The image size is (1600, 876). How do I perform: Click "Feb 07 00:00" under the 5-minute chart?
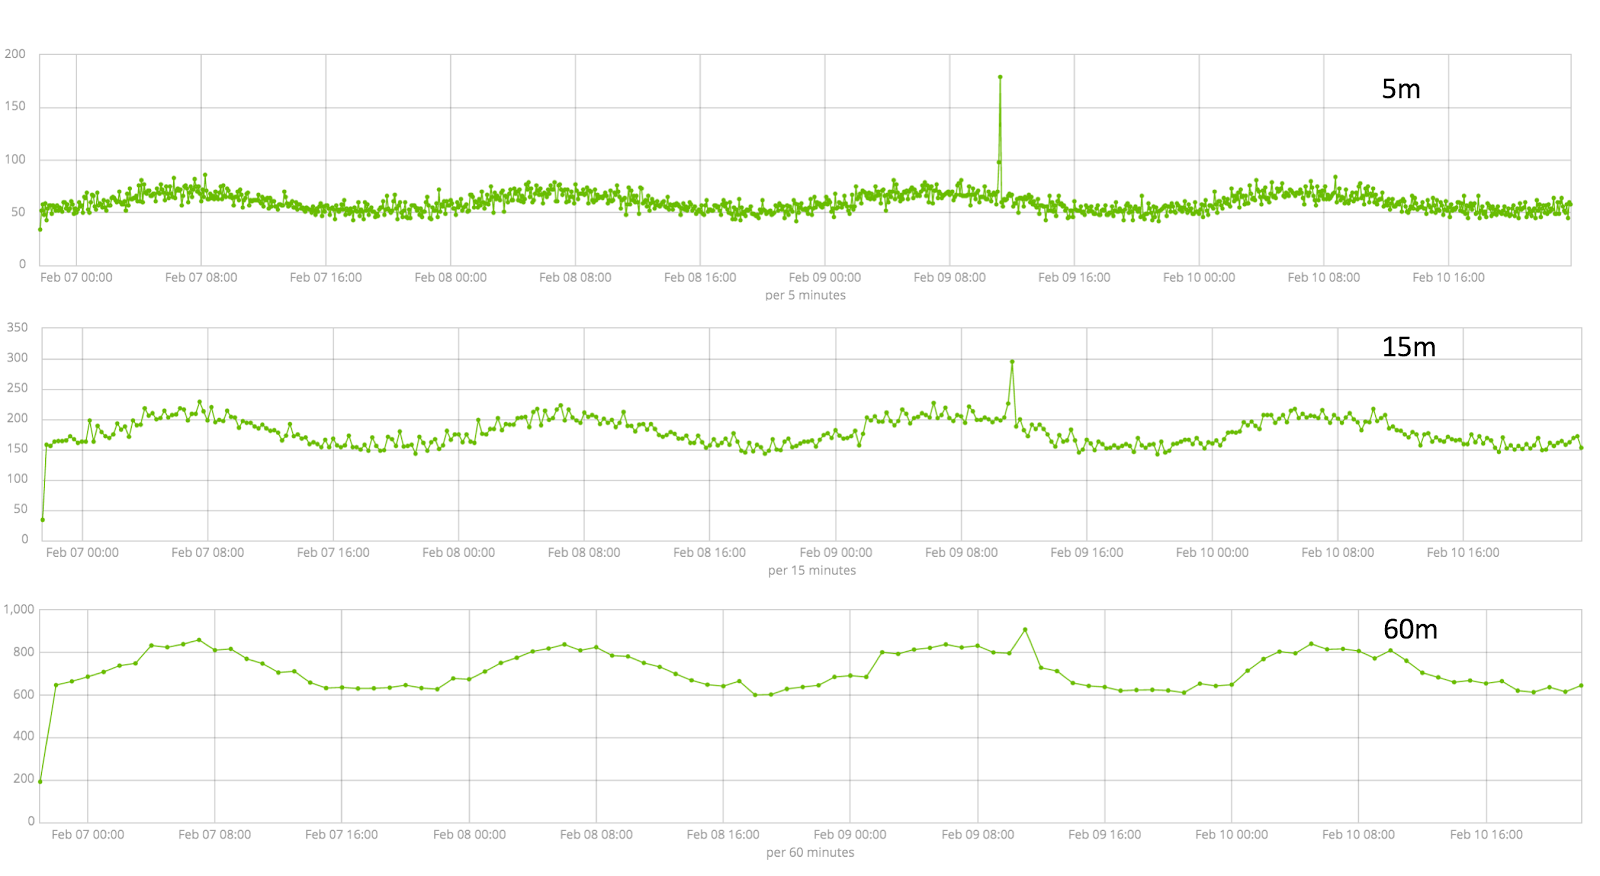pos(76,277)
